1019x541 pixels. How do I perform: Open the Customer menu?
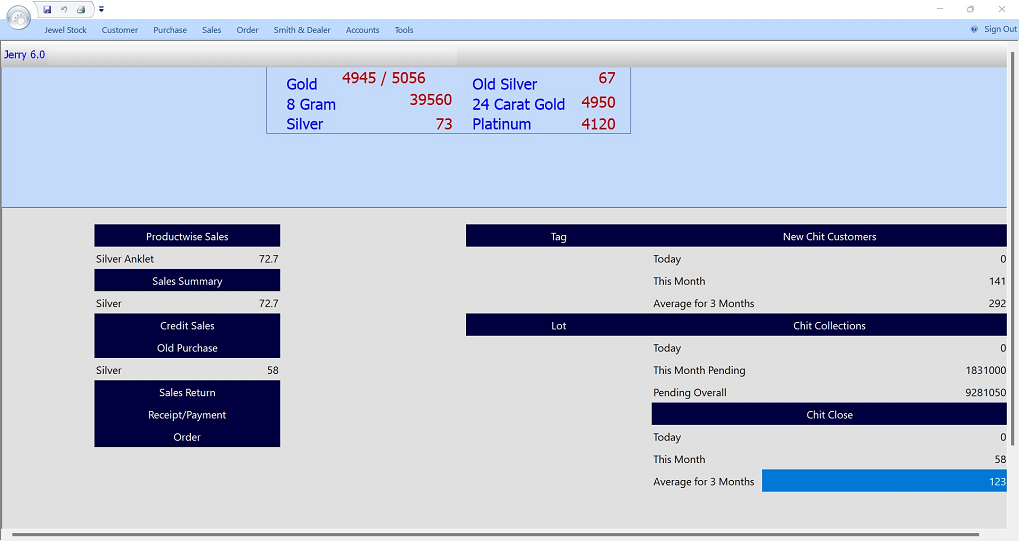(x=120, y=30)
